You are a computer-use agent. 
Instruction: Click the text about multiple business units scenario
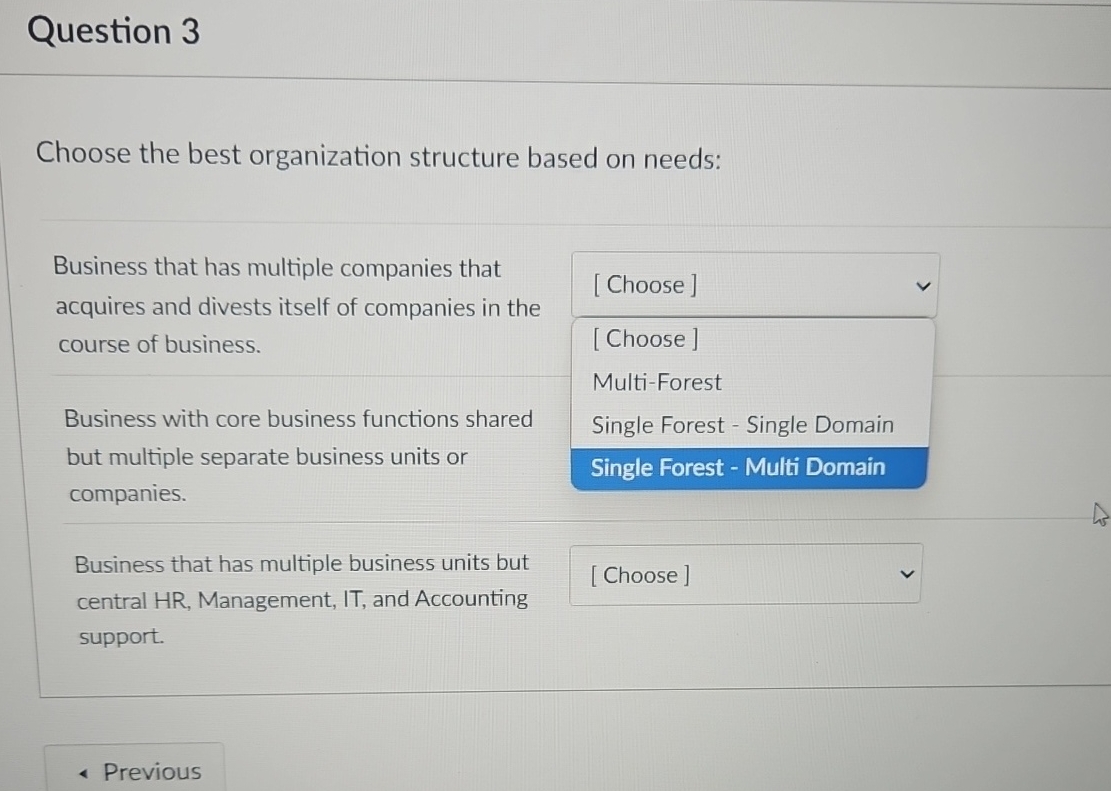coord(300,598)
